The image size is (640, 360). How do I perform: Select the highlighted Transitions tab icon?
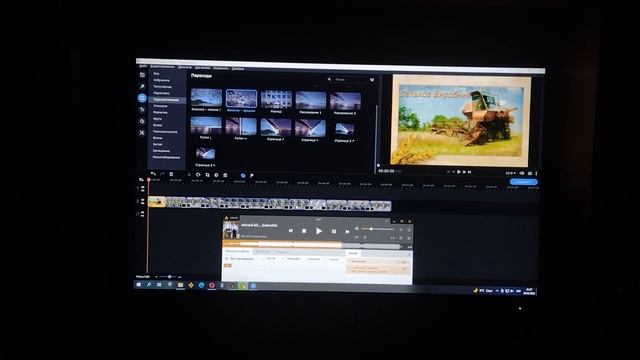(x=142, y=98)
